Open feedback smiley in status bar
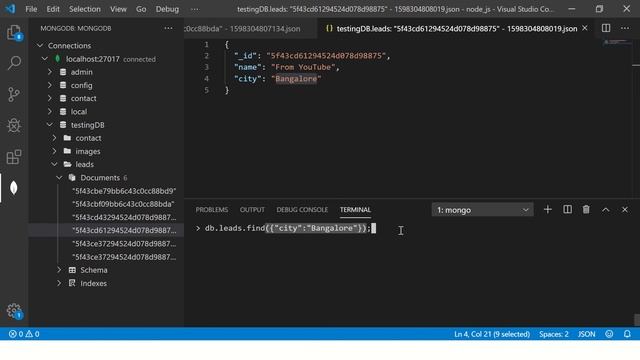 609,334
